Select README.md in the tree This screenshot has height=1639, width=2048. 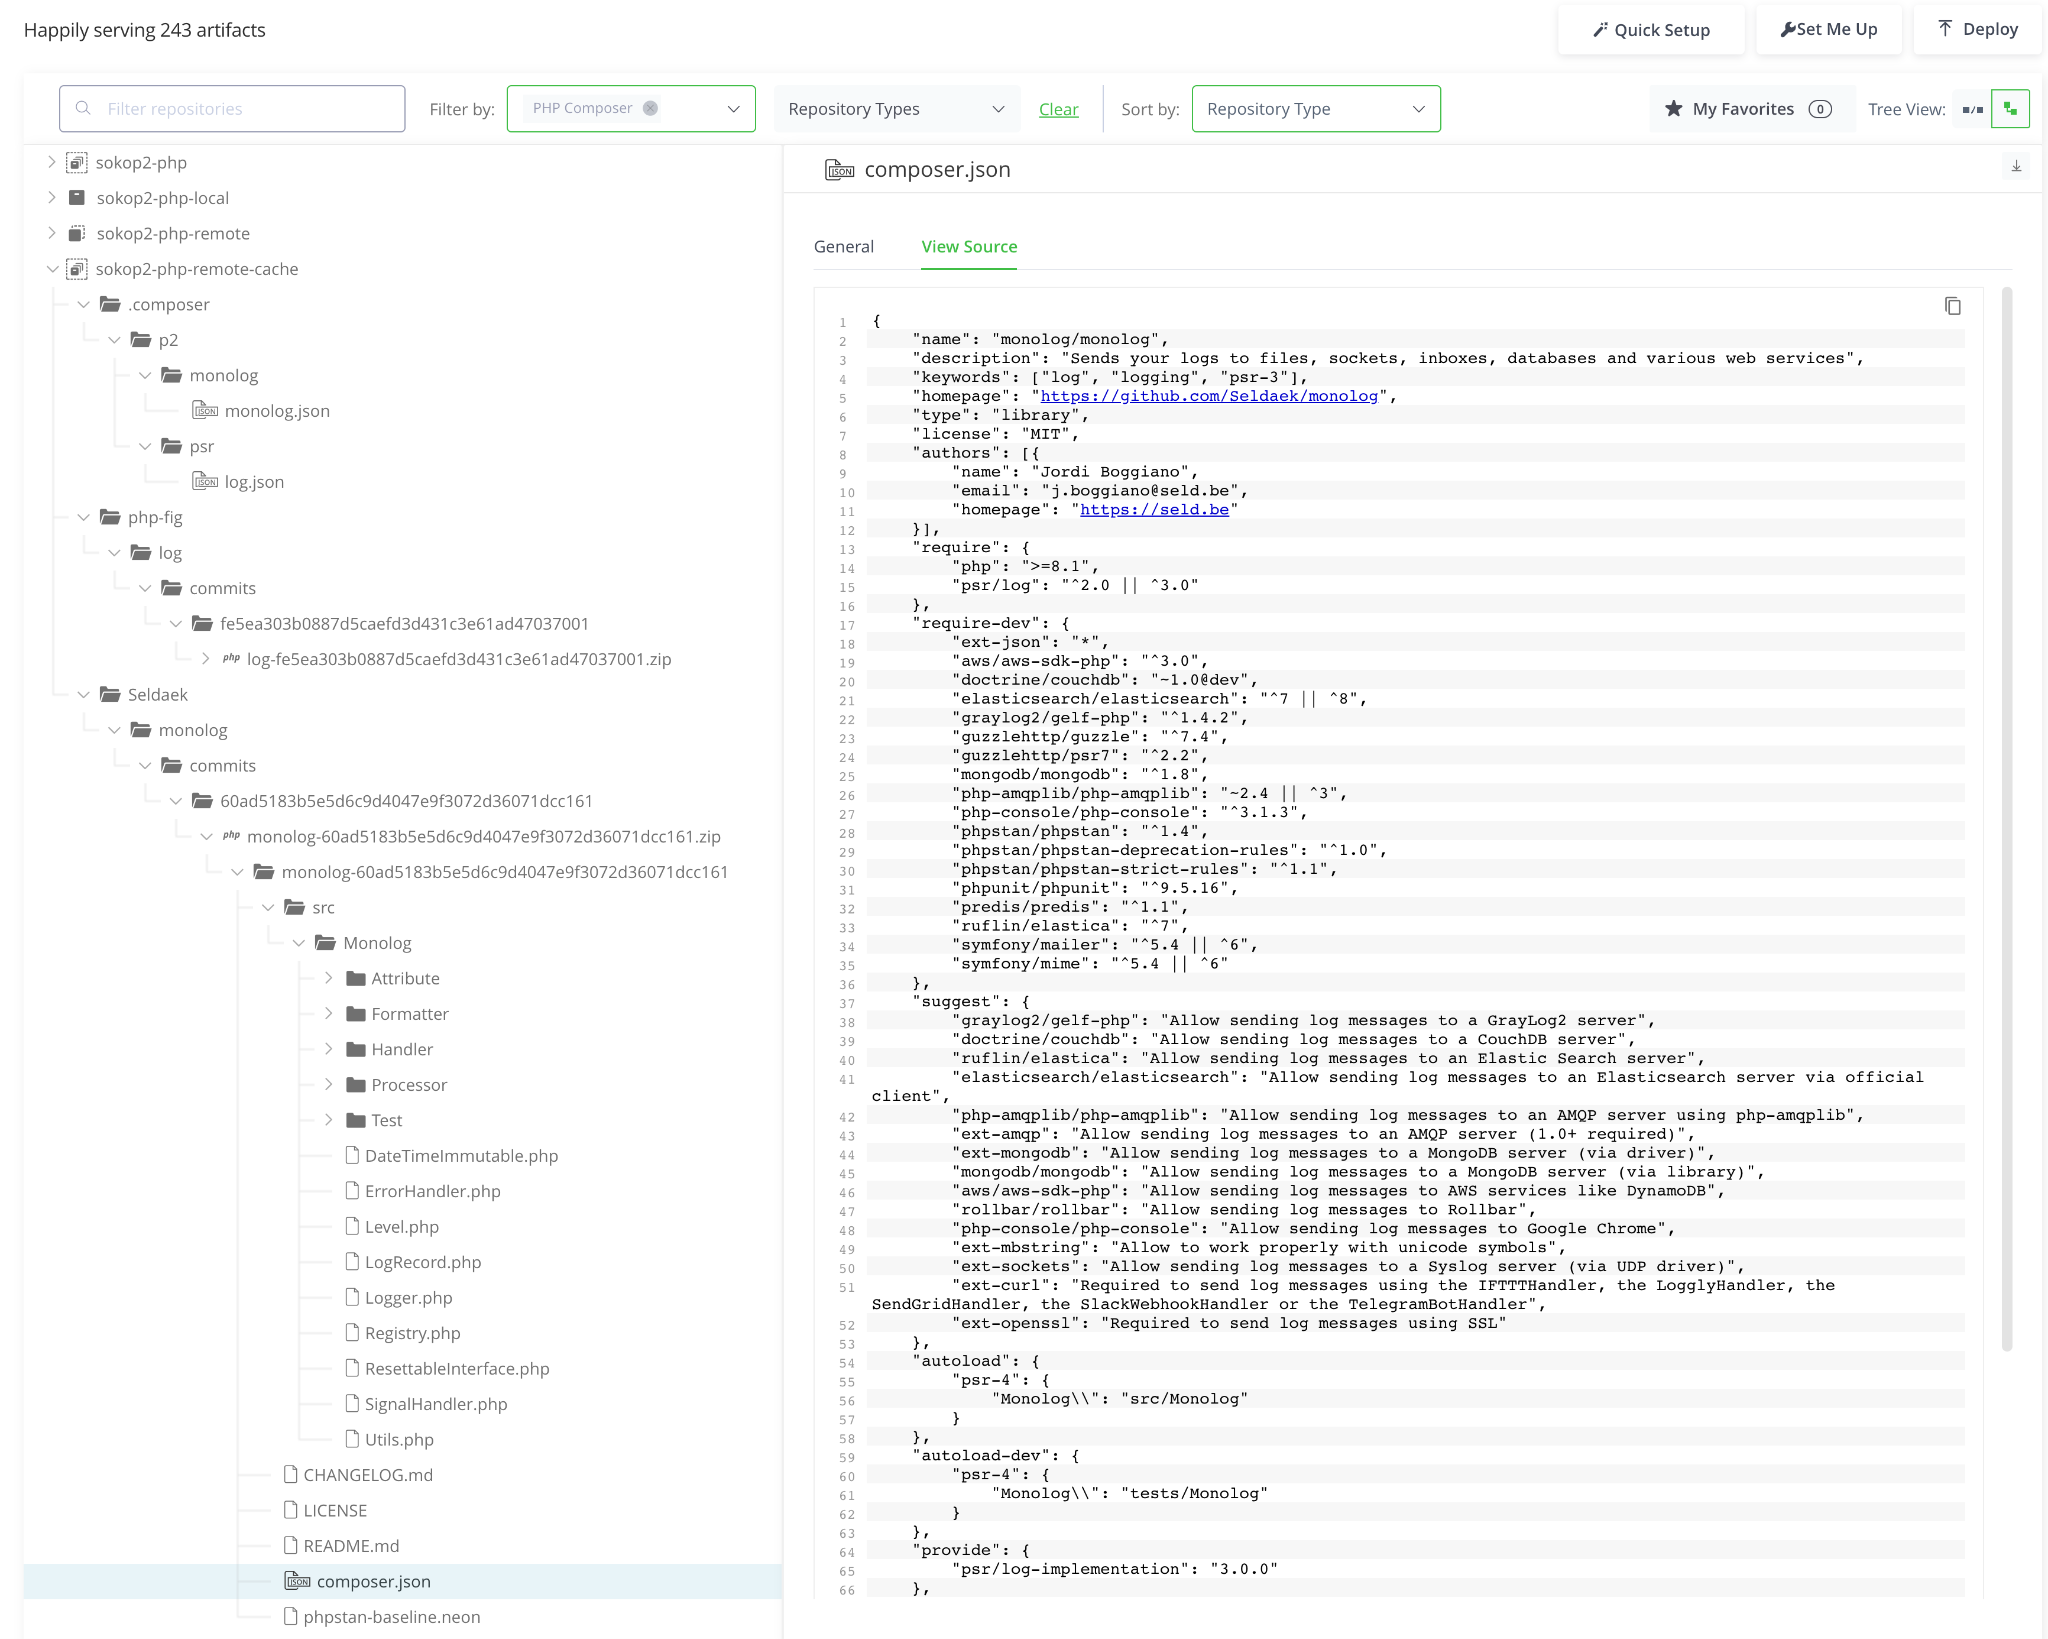[x=351, y=1546]
